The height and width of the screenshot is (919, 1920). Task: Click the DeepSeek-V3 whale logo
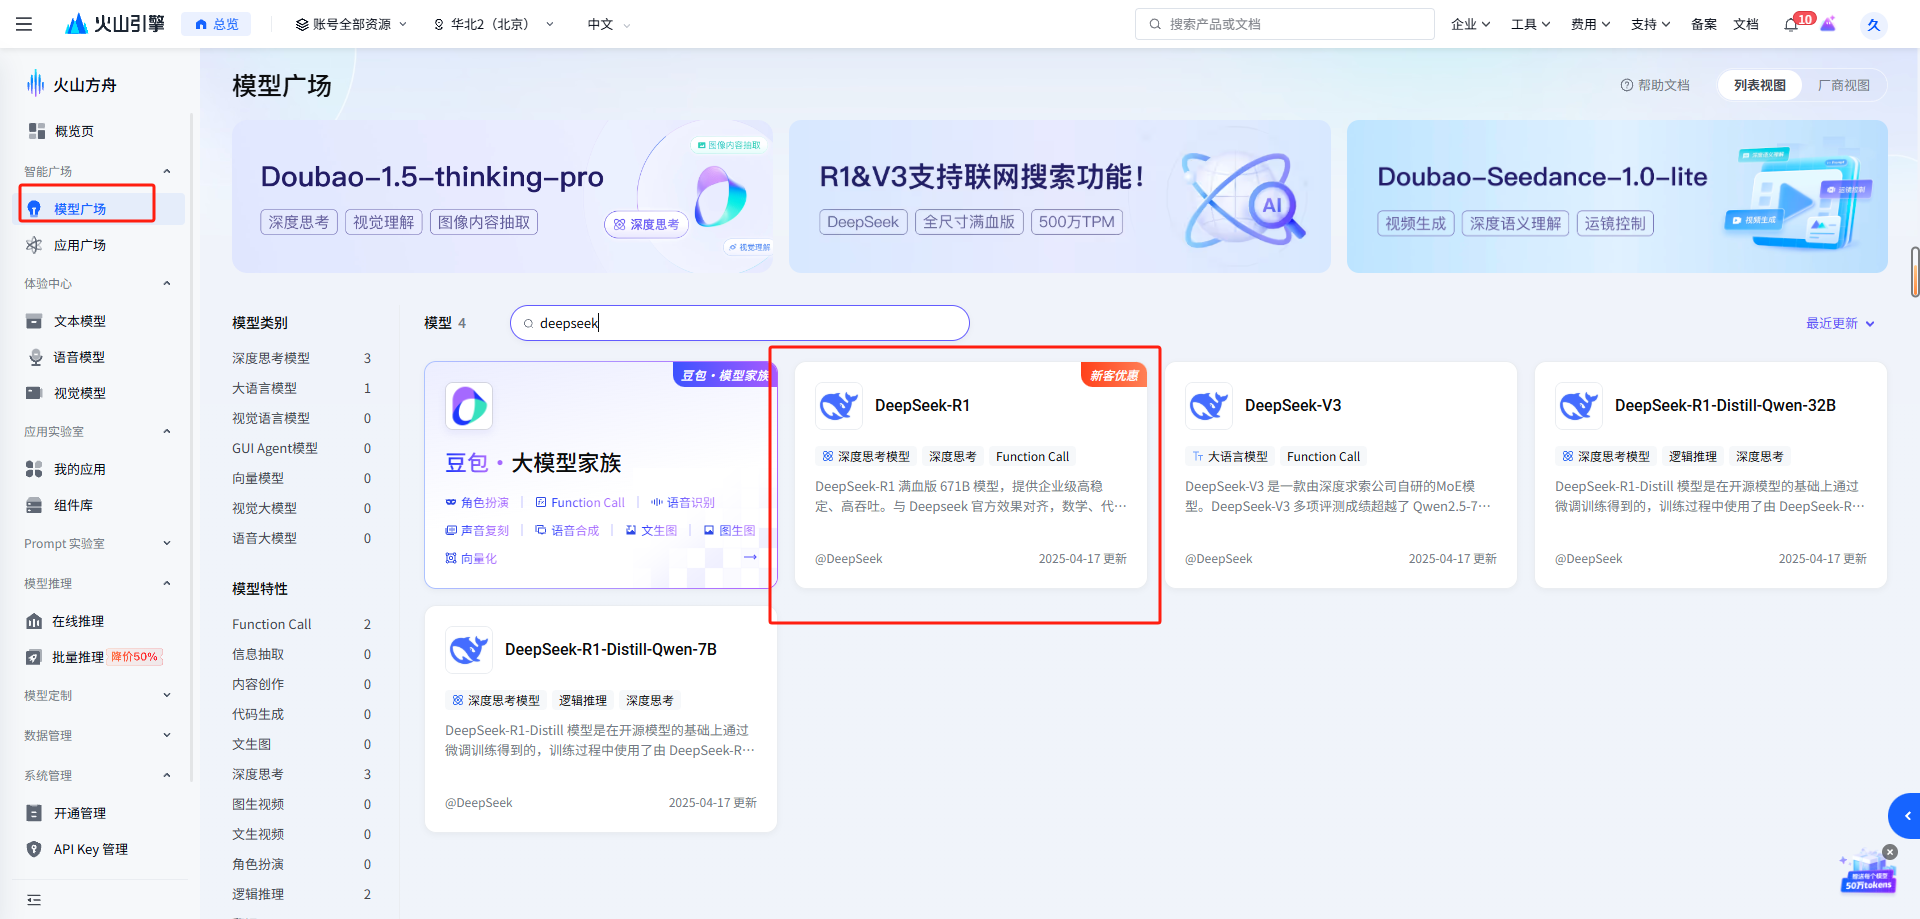tap(1209, 406)
